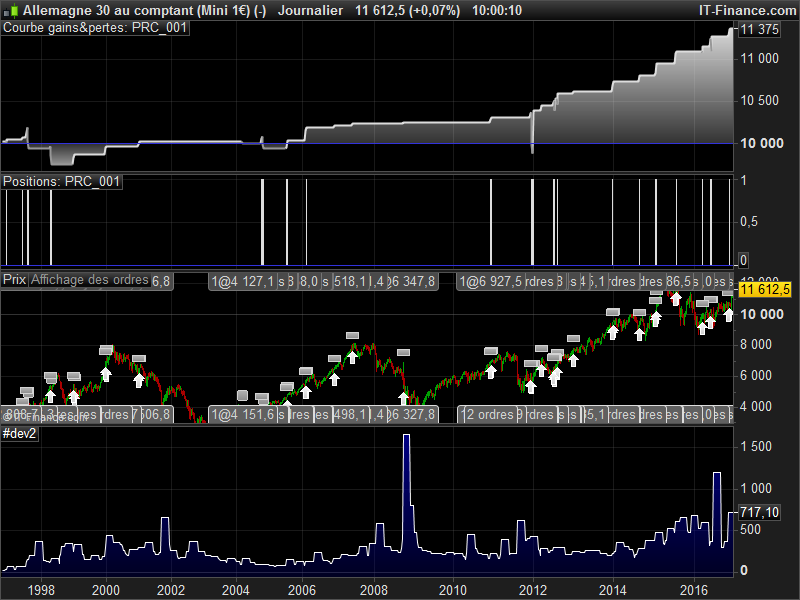Click the 12 ordres label
Screen dimensions: 800x600
point(487,414)
